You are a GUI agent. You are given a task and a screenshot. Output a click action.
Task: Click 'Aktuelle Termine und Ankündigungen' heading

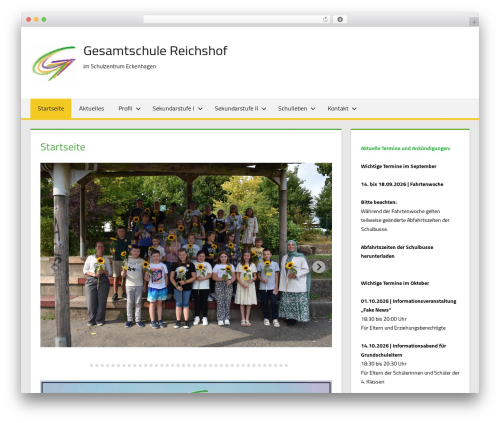(x=405, y=148)
